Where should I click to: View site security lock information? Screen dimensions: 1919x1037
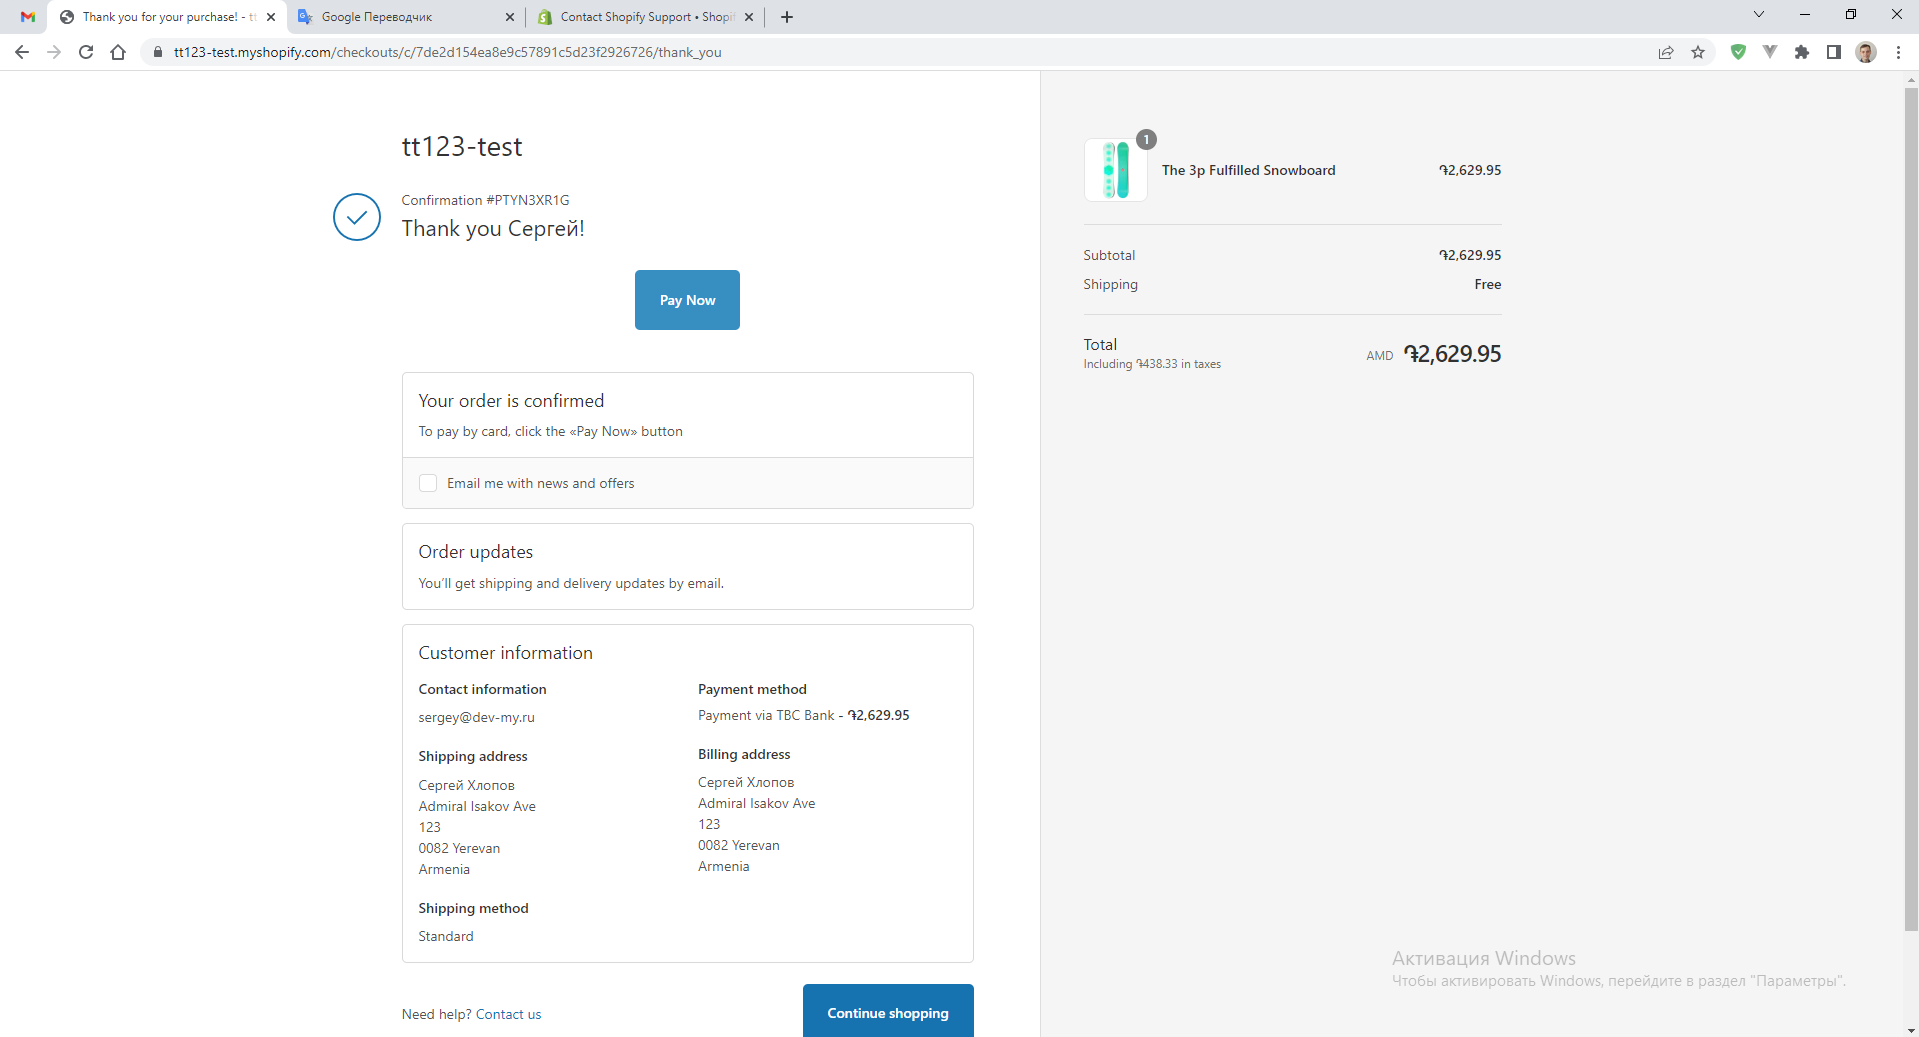click(x=157, y=52)
